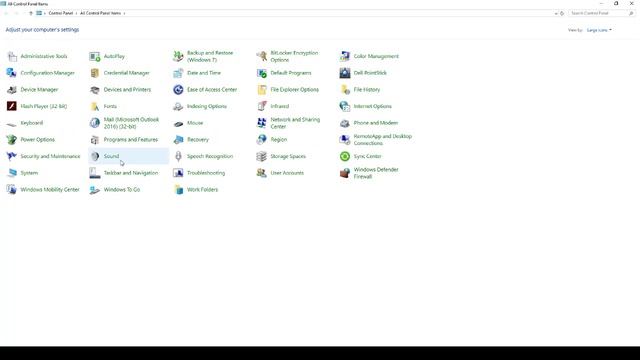This screenshot has height=360, width=640.
Task: Open Mail (Microsoft Outlook 2016) icon
Action: pyautogui.click(x=95, y=123)
